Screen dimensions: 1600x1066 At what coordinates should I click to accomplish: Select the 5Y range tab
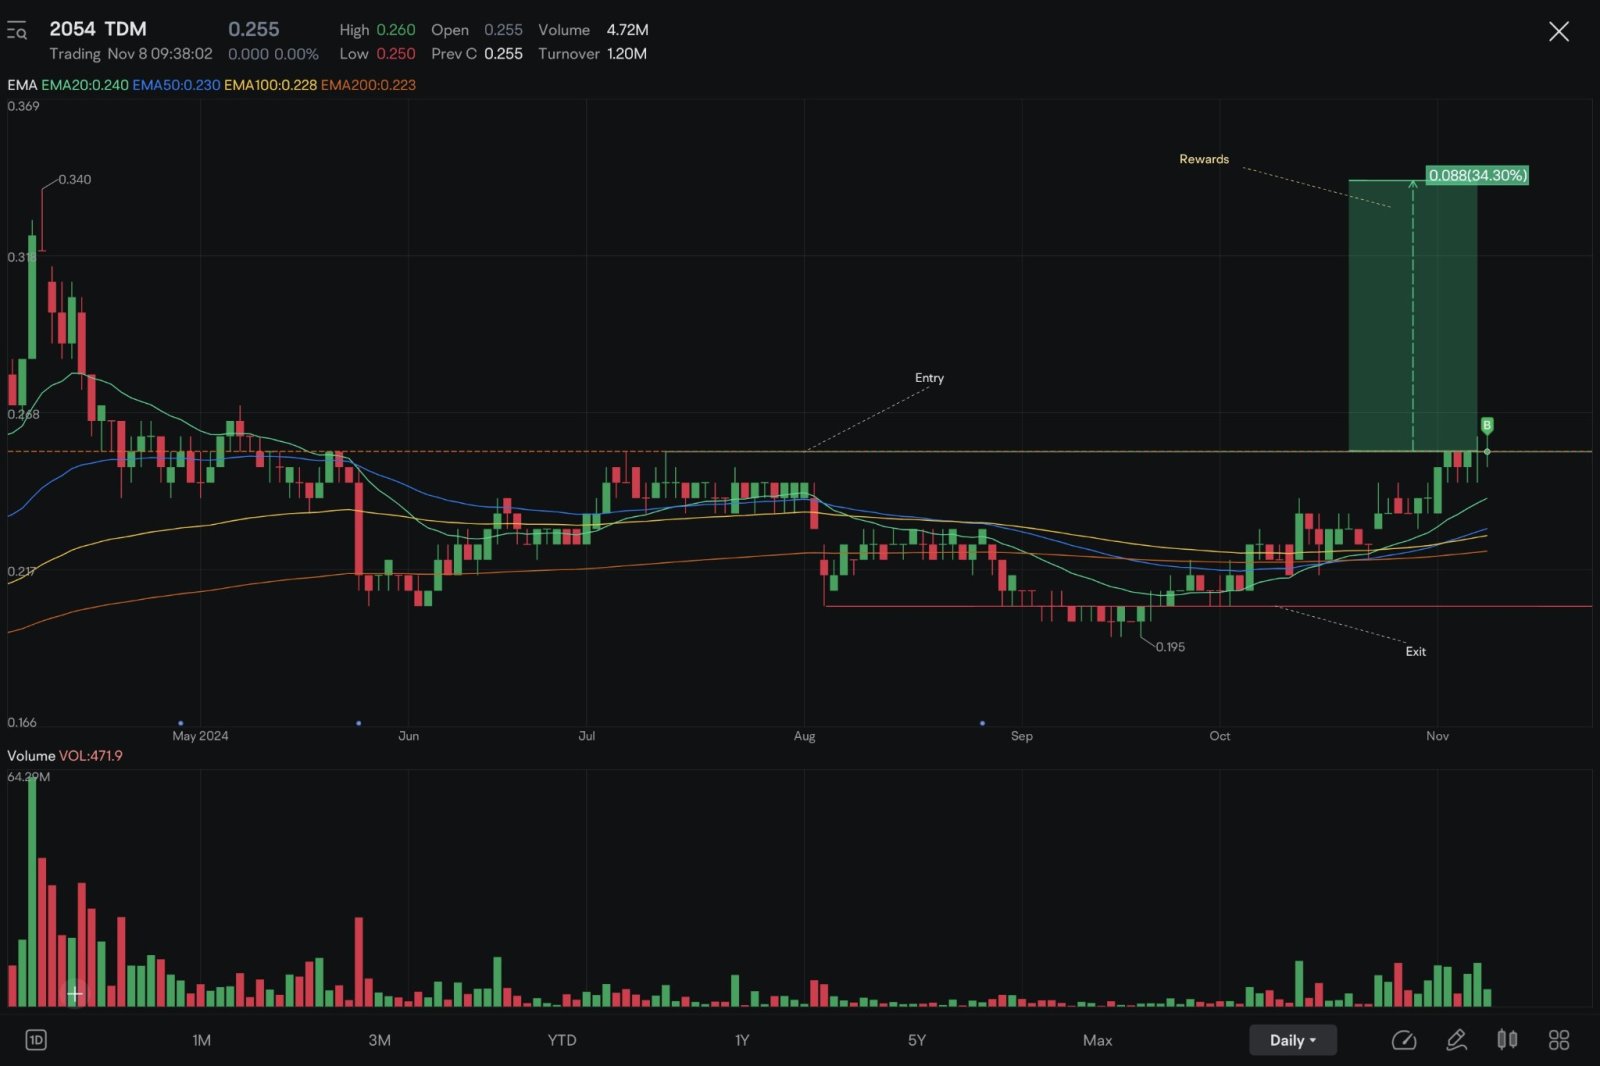tap(917, 1040)
